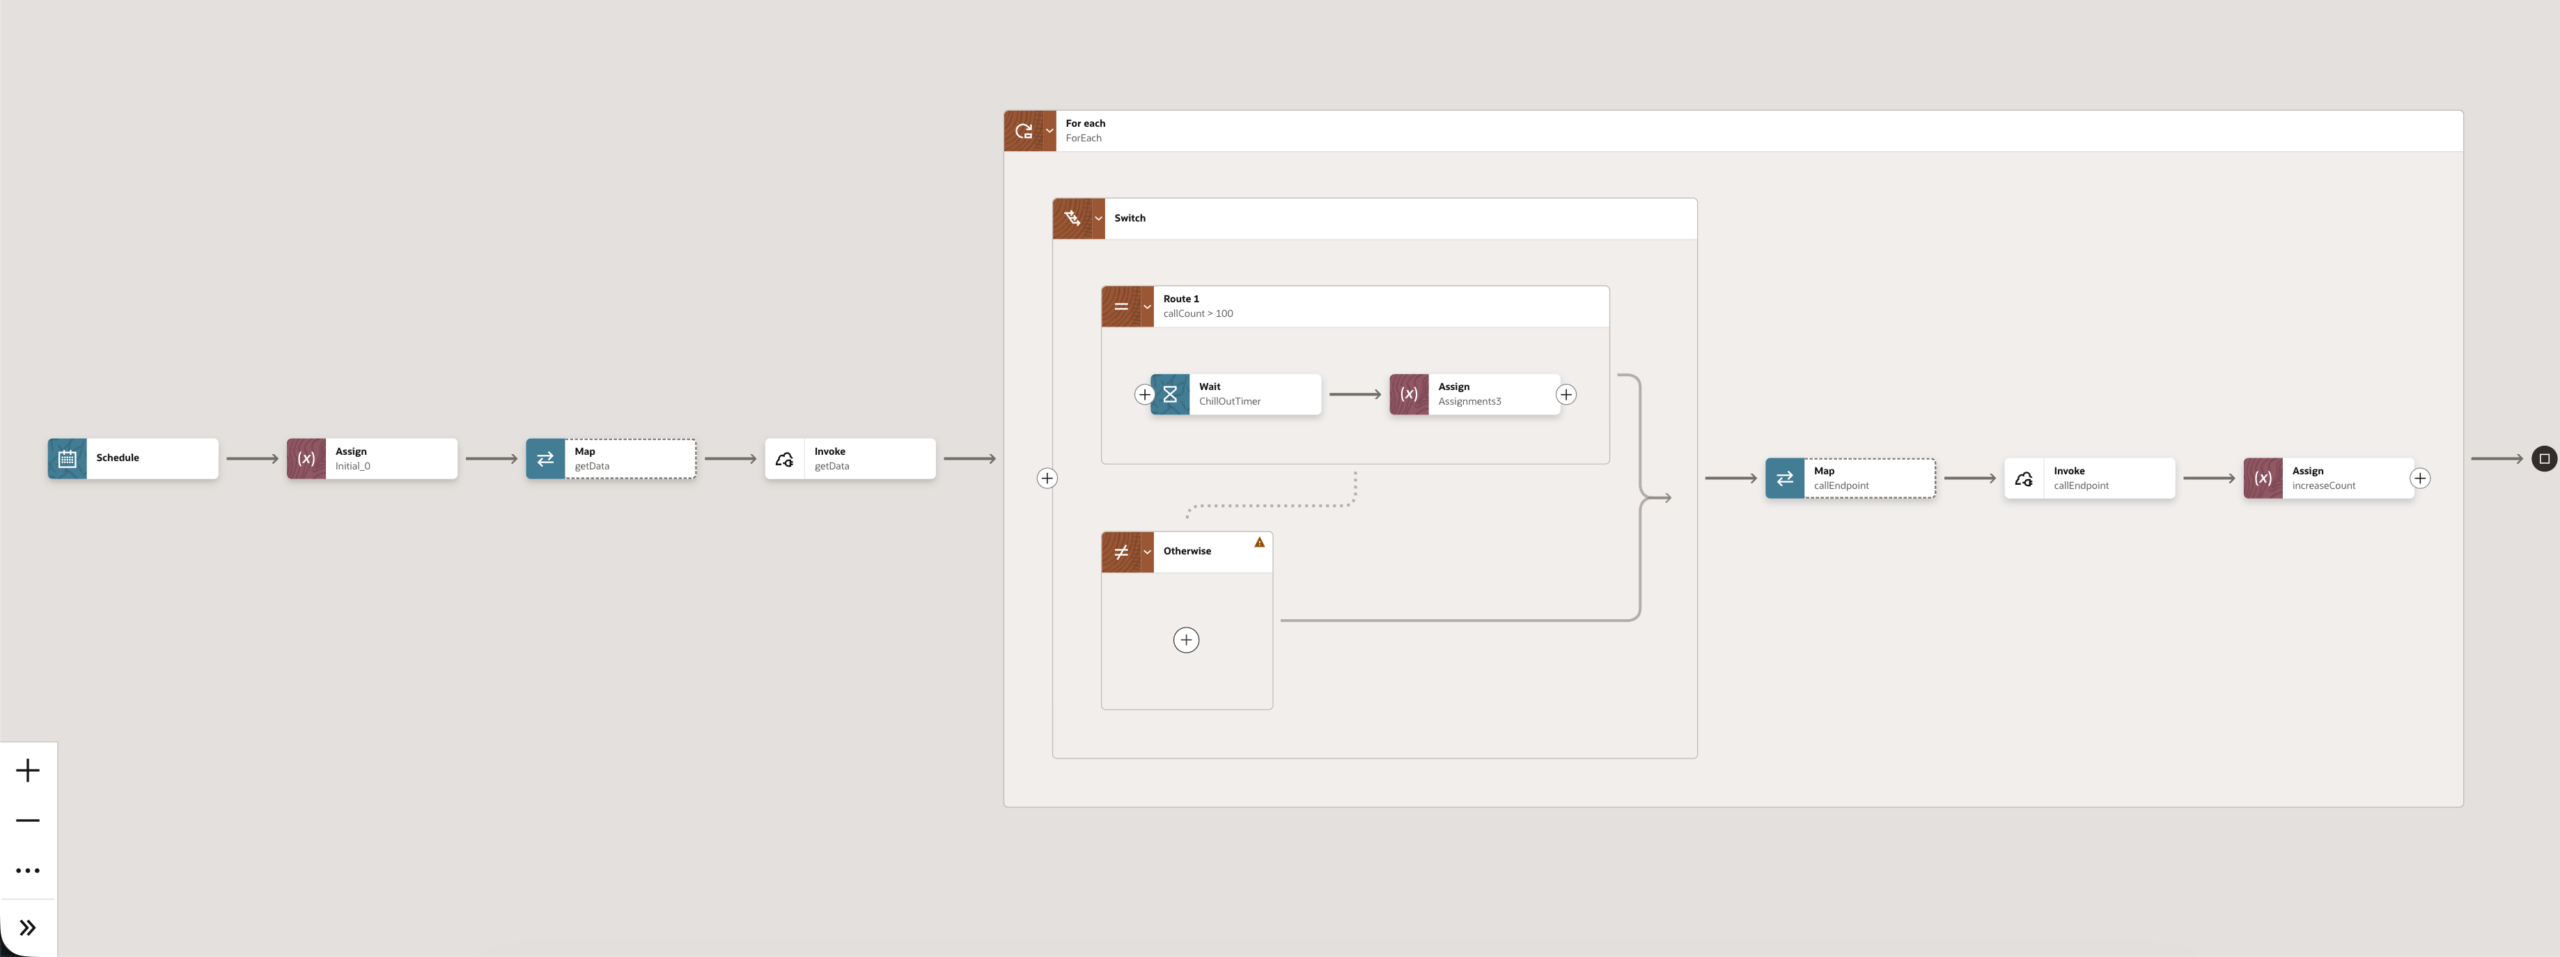Click the Assign increaseCount variable icon
This screenshot has height=957, width=2560.
pyautogui.click(x=2263, y=479)
